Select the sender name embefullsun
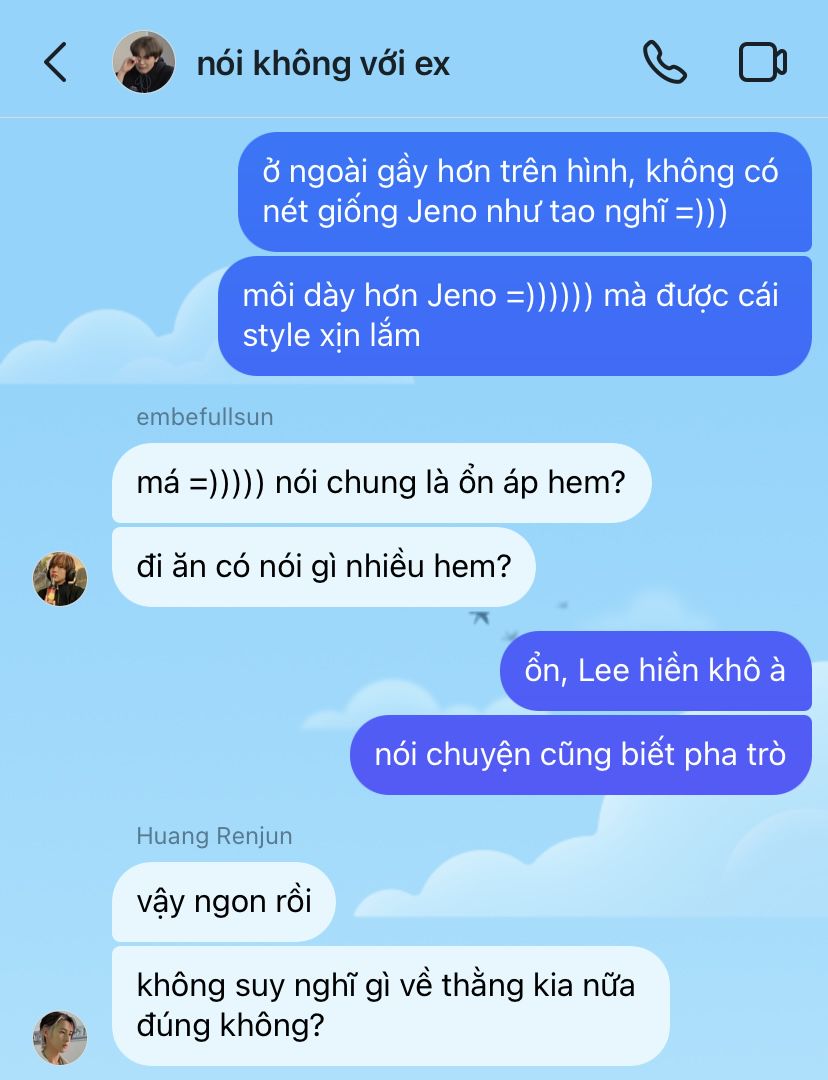The width and height of the screenshot is (828, 1080). click(x=205, y=417)
